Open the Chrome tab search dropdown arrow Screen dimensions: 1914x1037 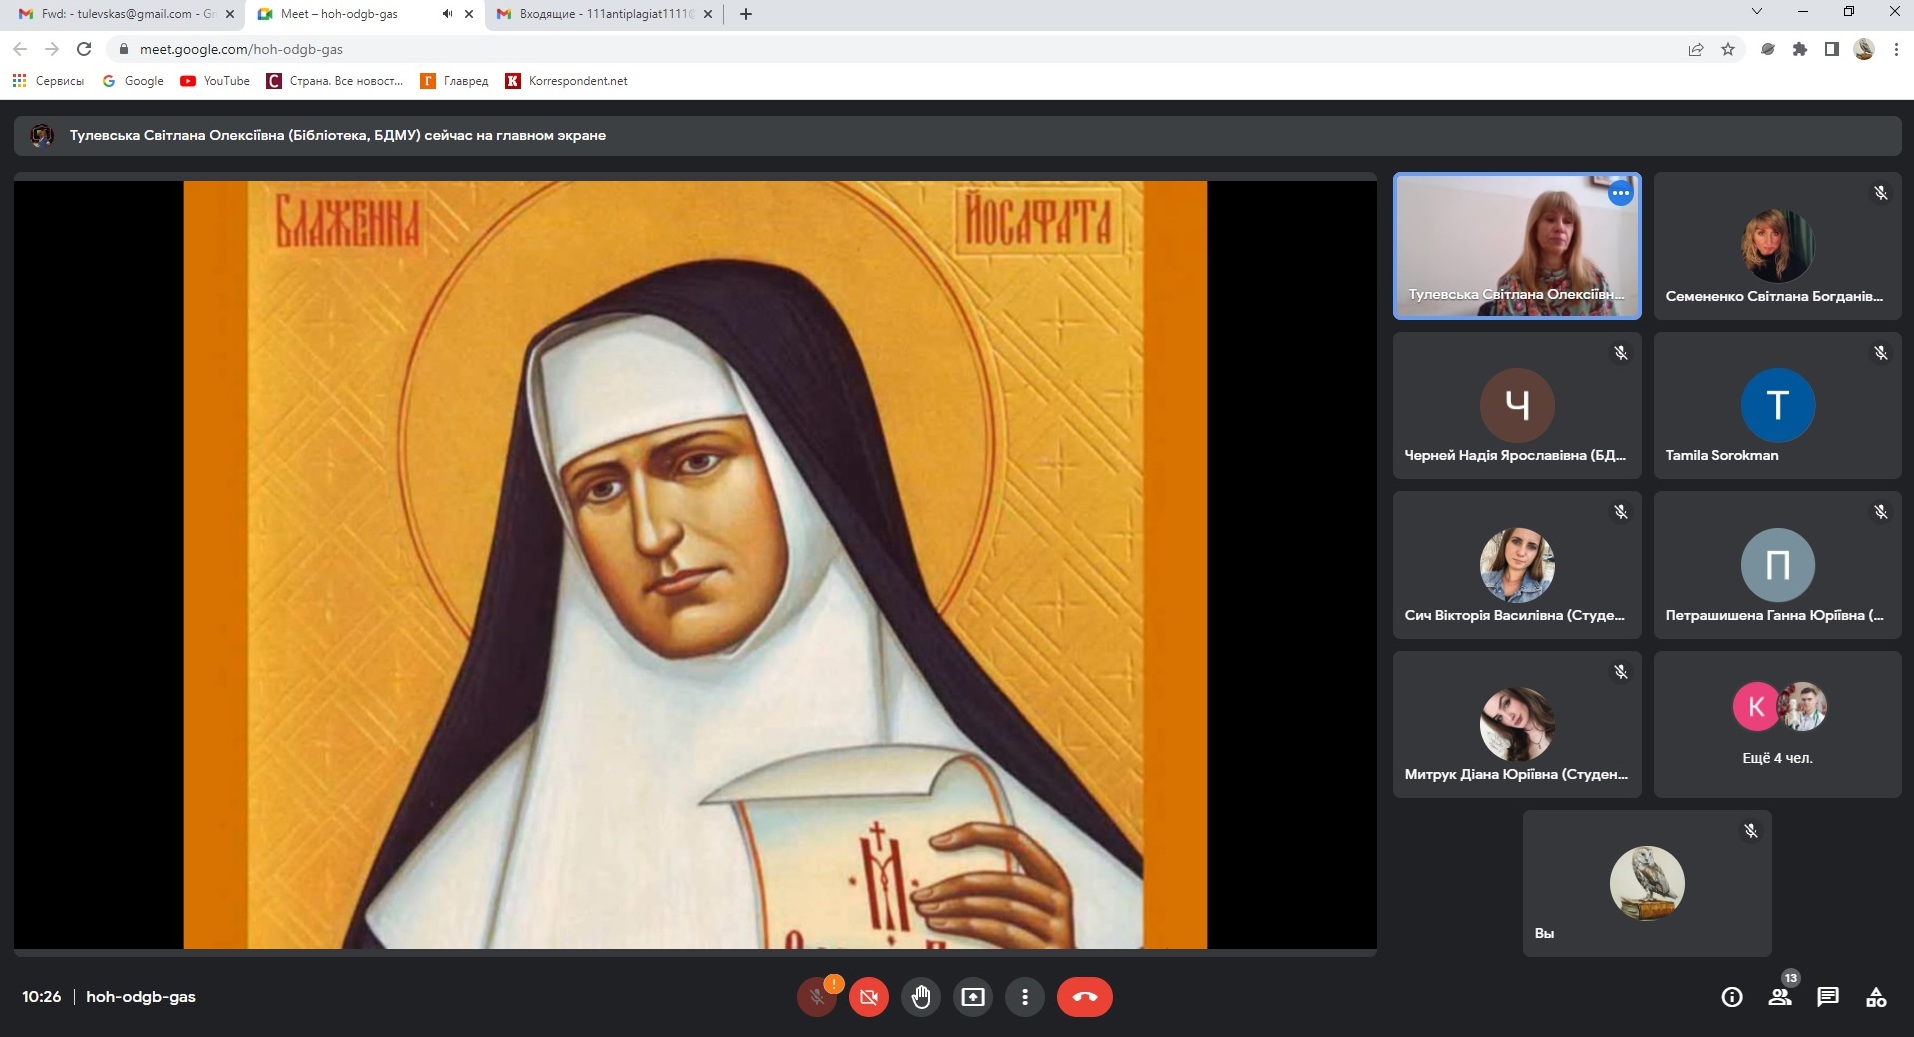click(x=1756, y=13)
